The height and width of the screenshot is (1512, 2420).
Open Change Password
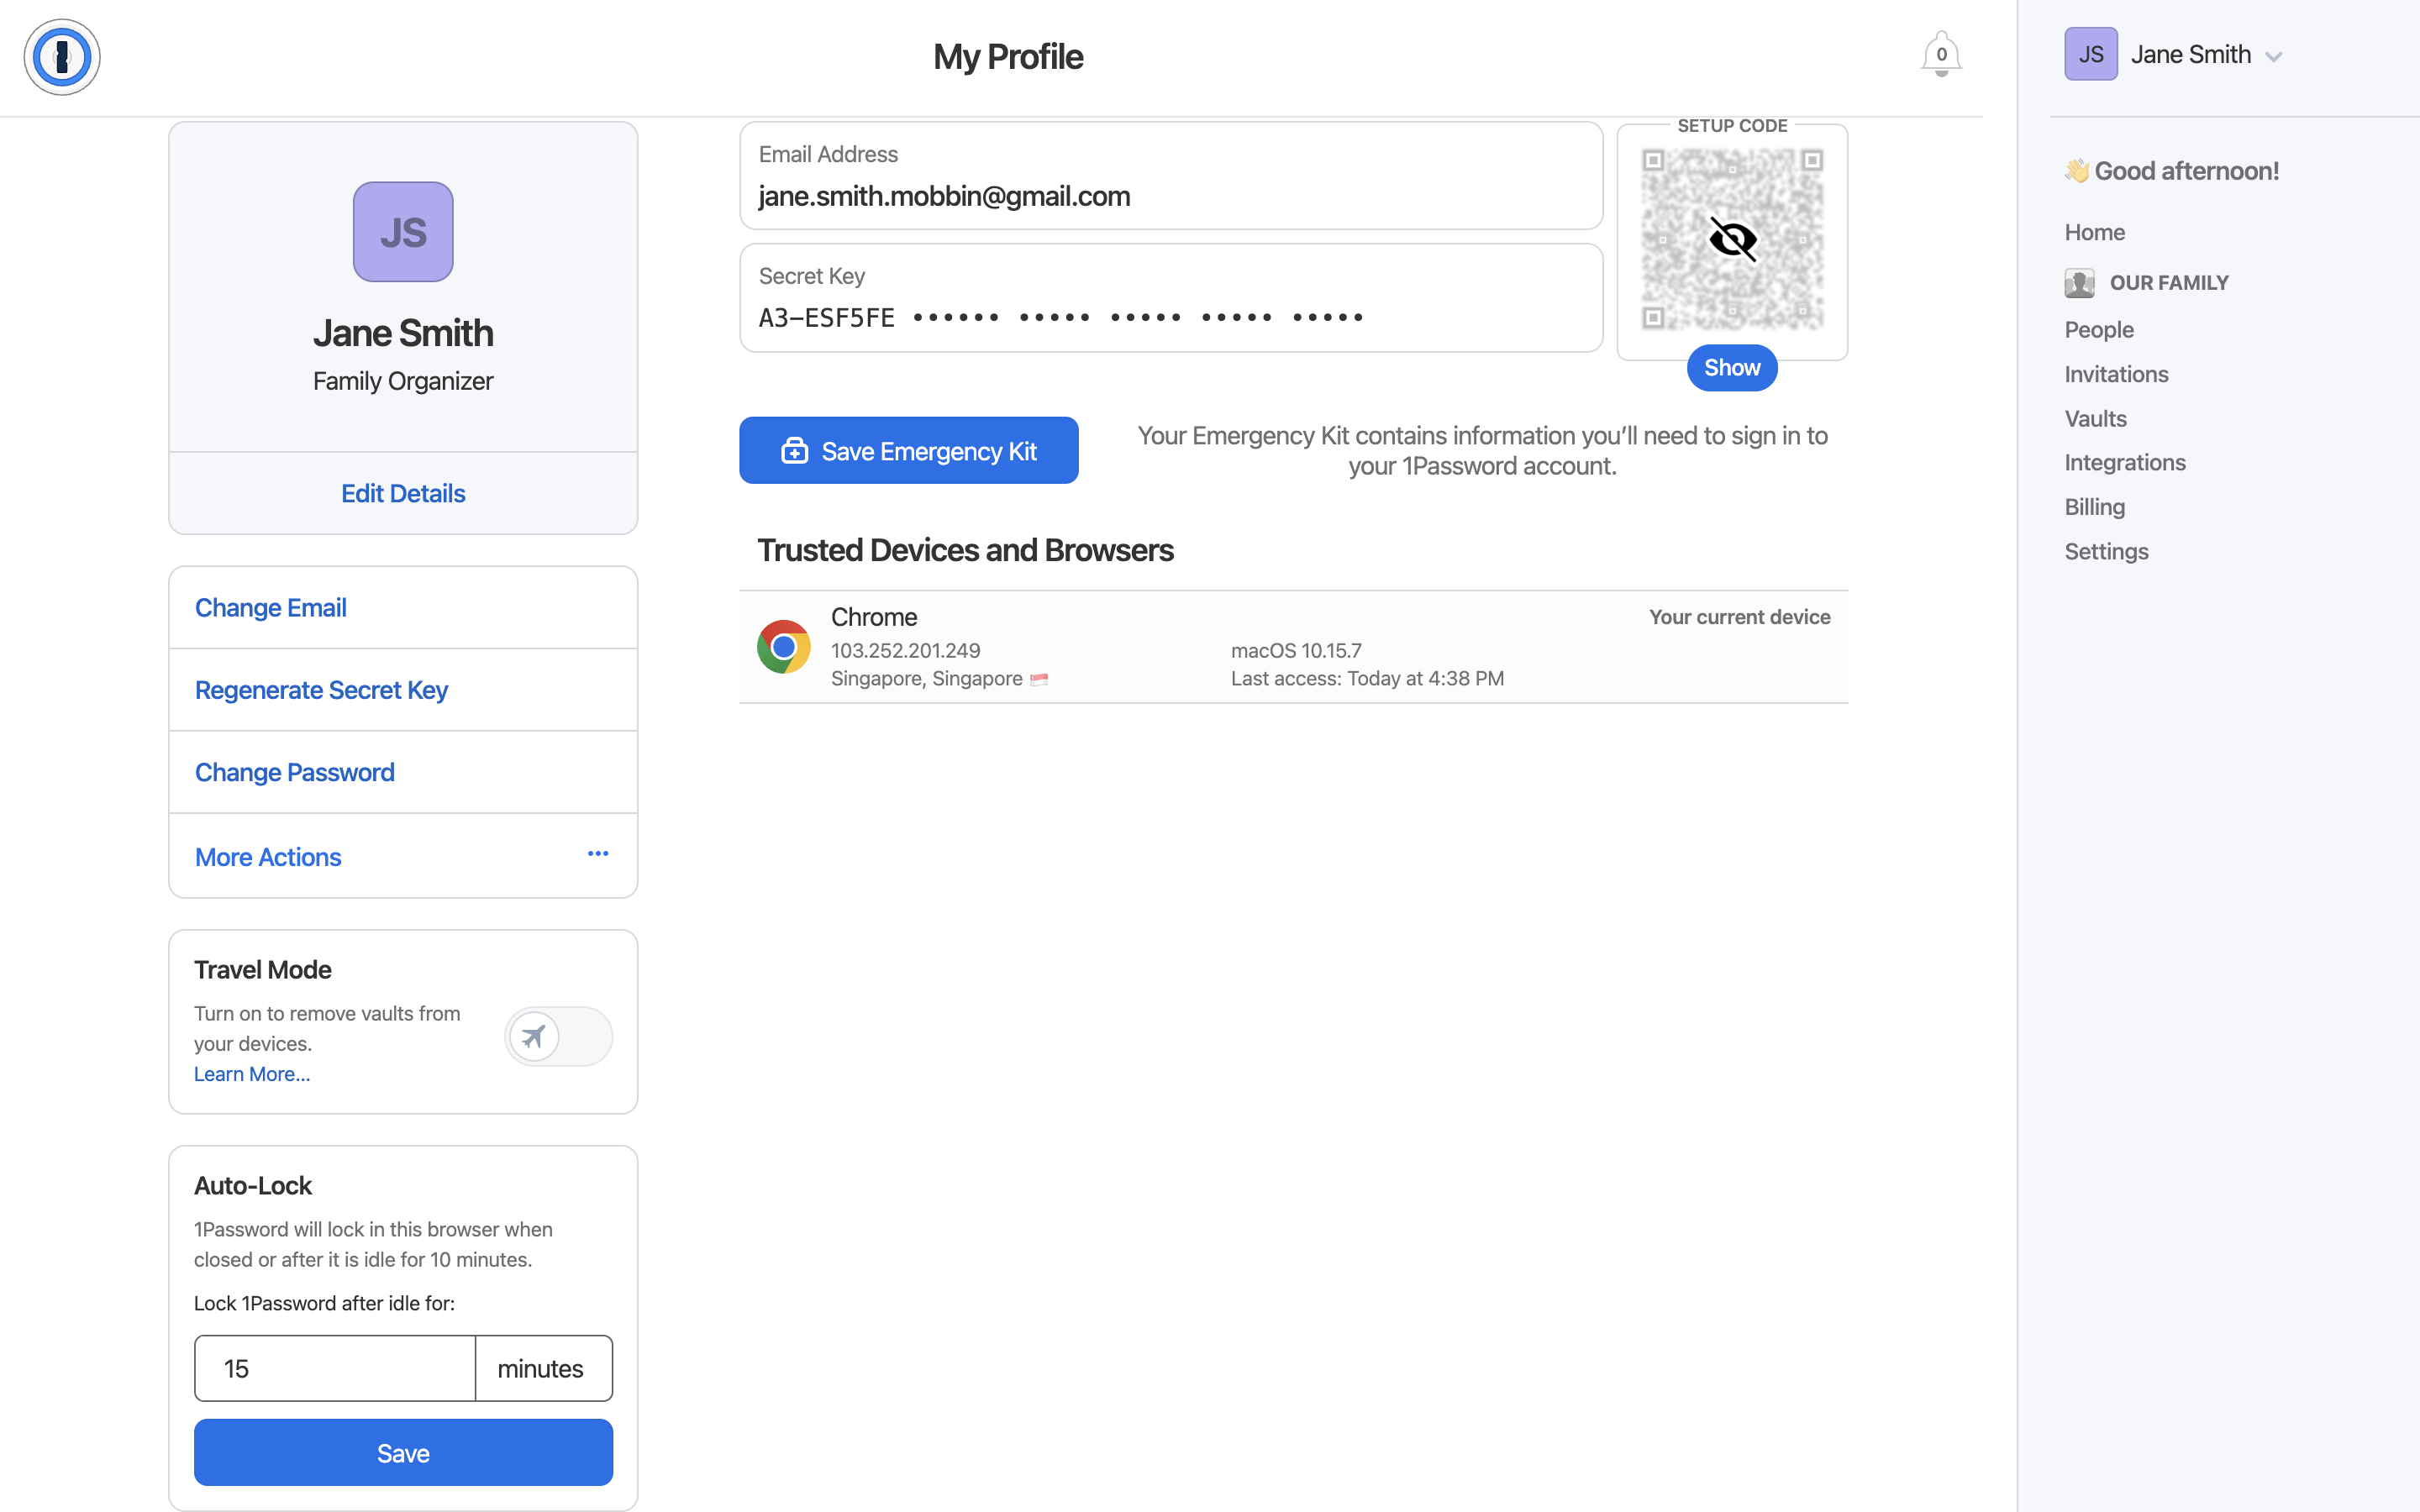403,772
